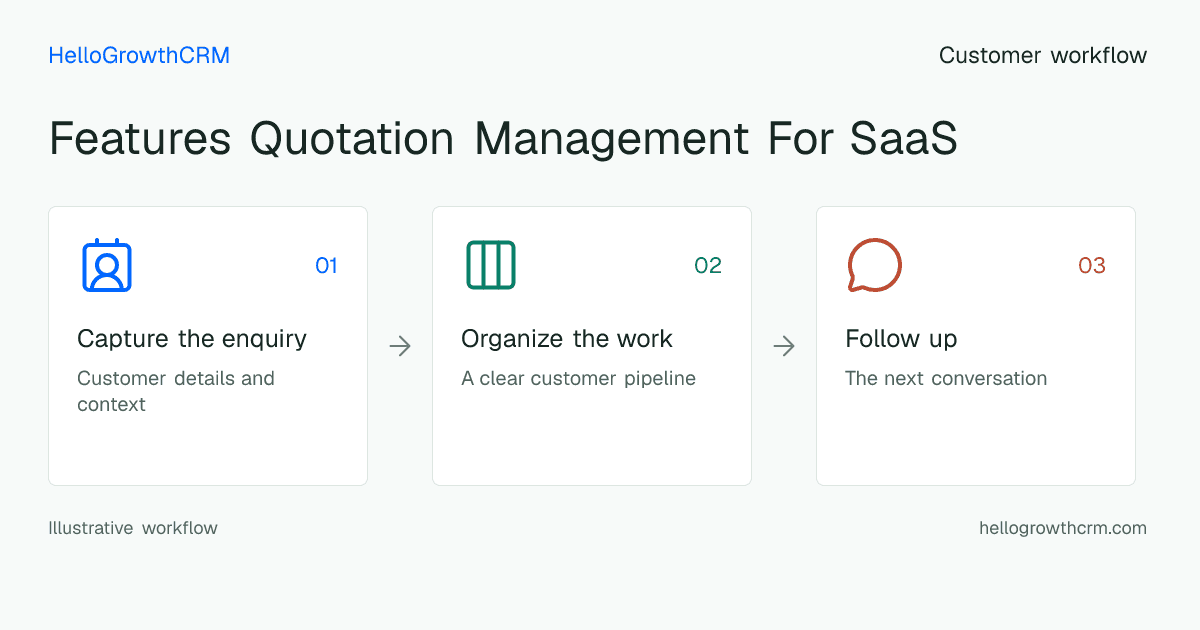1200x630 pixels.
Task: Click the arrow after Capture the enquiry card
Action: click(x=400, y=346)
